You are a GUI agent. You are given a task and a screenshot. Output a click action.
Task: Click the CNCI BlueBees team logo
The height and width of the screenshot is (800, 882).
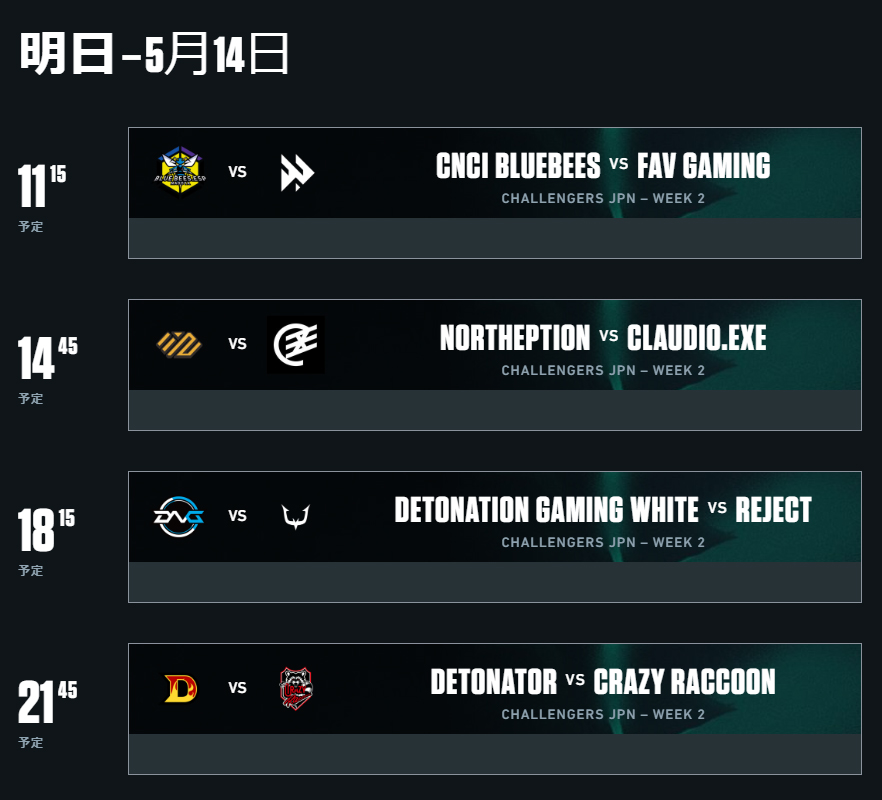[x=180, y=172]
